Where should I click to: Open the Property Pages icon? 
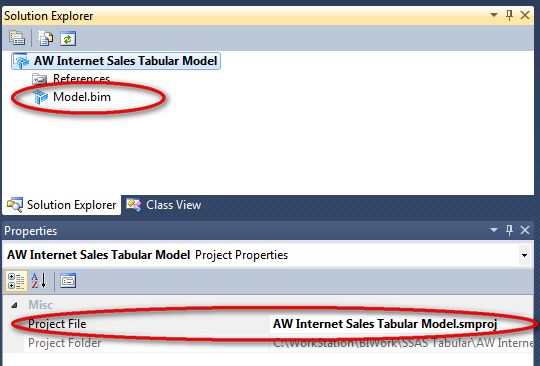coord(68,281)
